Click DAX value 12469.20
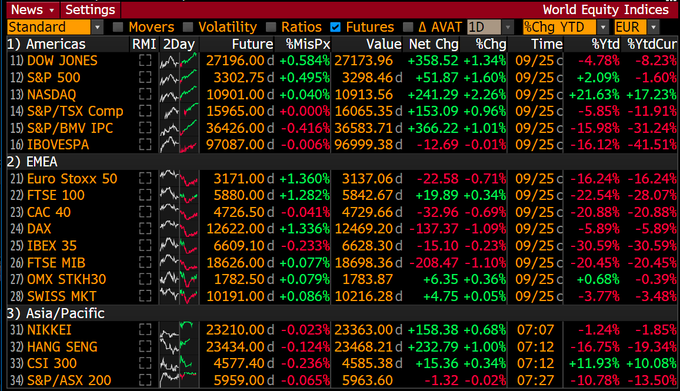The image size is (680, 391). coord(363,229)
